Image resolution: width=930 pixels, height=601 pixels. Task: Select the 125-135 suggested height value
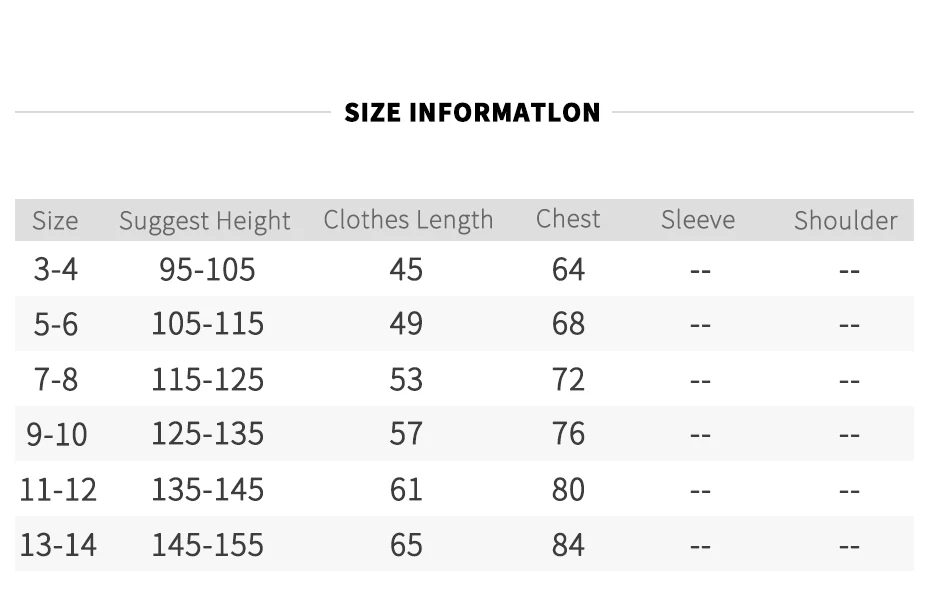tap(207, 434)
